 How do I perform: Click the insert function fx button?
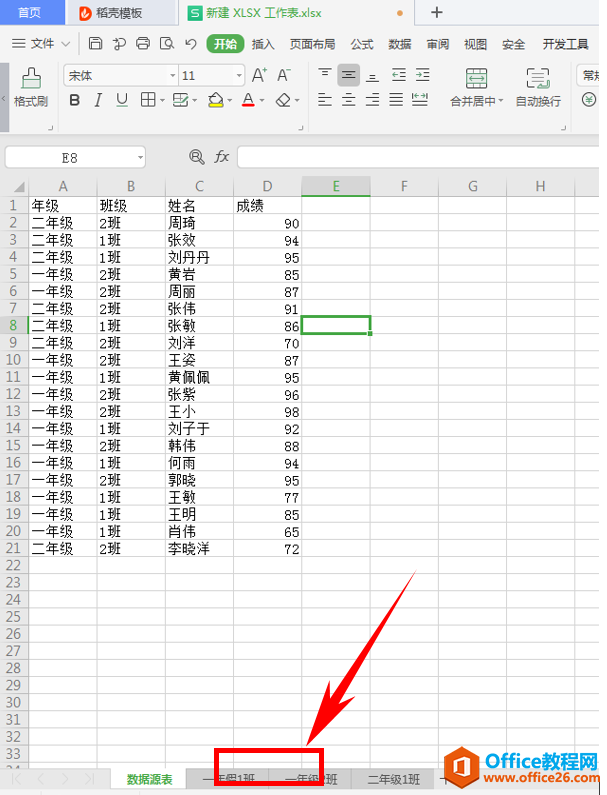pyautogui.click(x=222, y=157)
